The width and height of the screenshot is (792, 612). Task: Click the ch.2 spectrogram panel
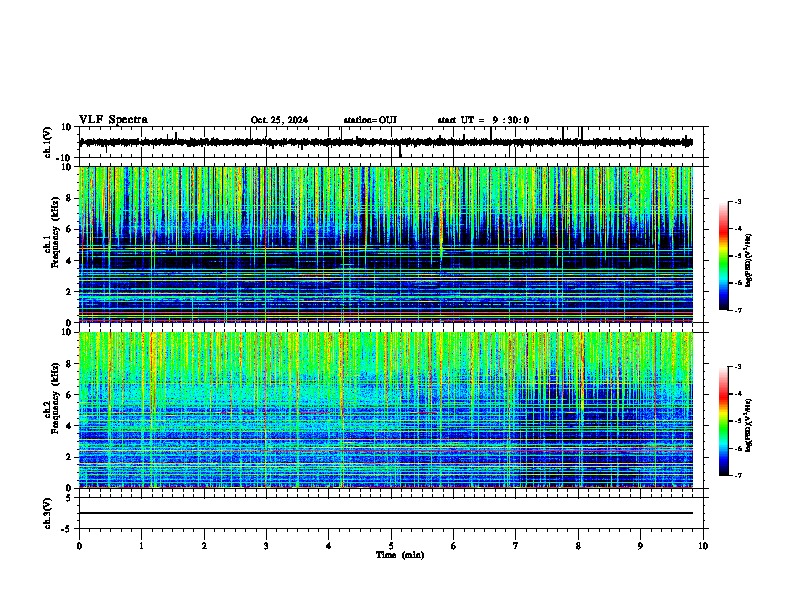(x=386, y=410)
